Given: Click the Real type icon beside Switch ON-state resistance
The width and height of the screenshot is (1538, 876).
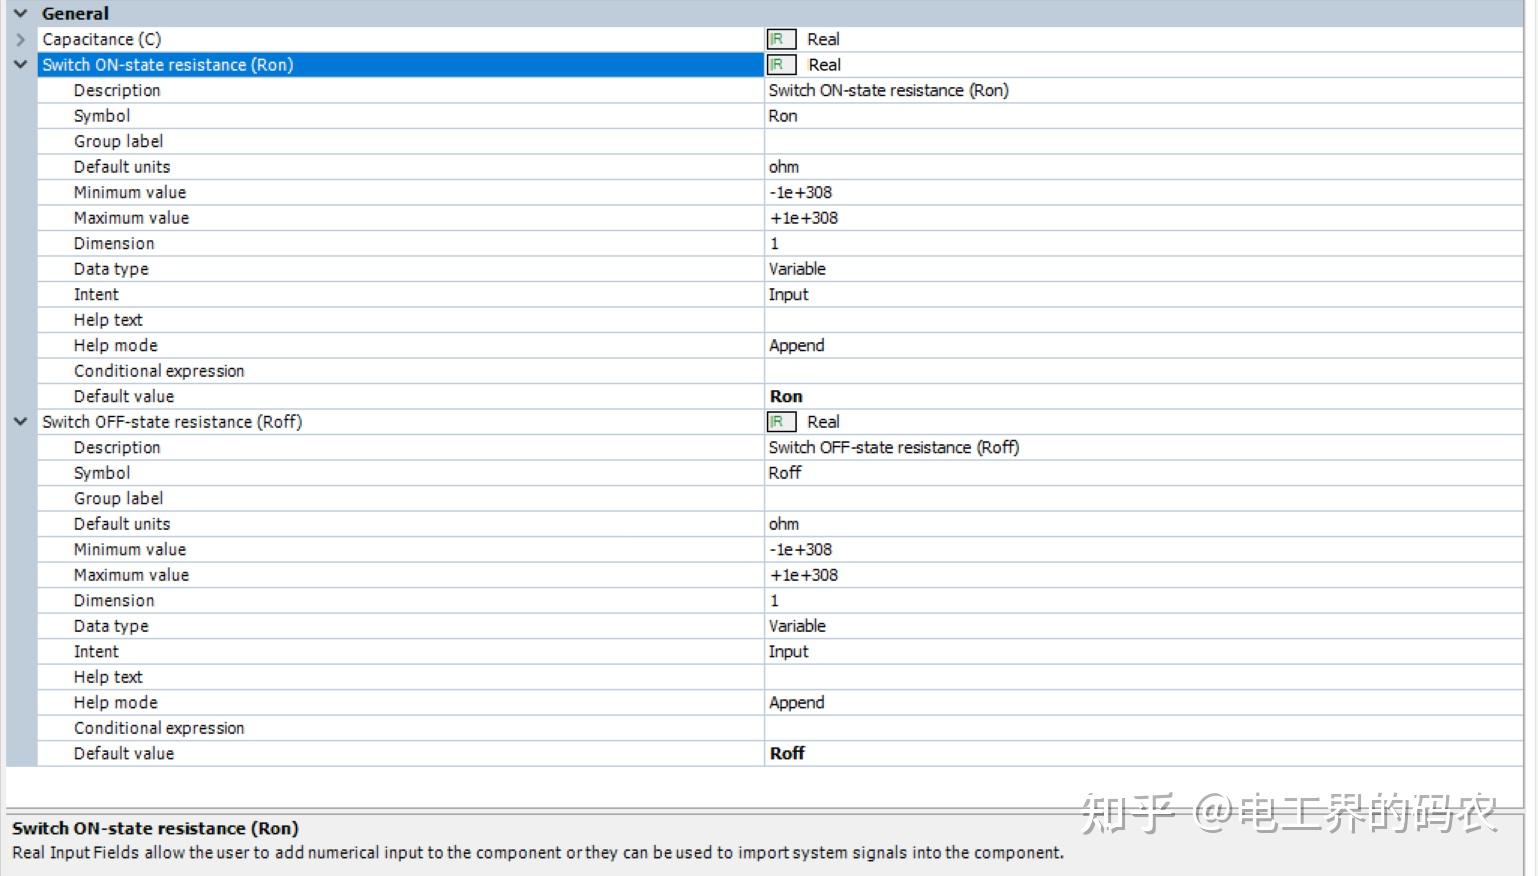Looking at the screenshot, I should [780, 64].
